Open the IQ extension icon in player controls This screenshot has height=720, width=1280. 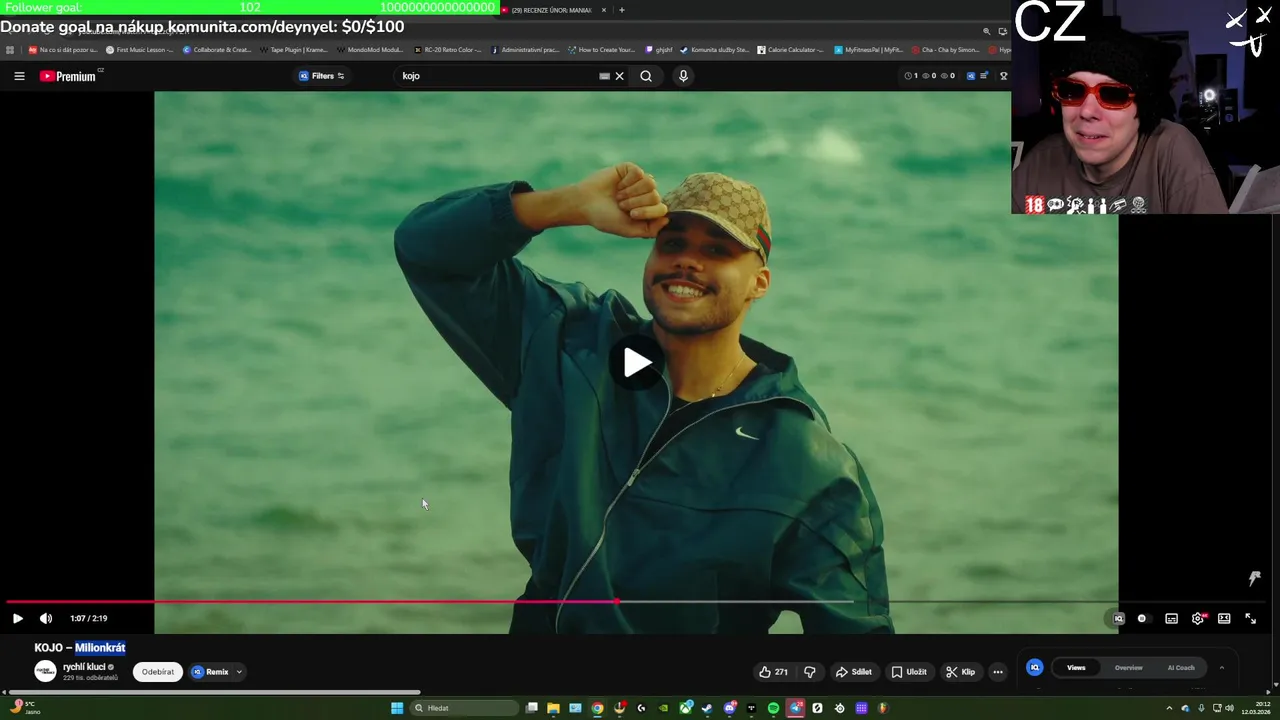pos(1118,619)
